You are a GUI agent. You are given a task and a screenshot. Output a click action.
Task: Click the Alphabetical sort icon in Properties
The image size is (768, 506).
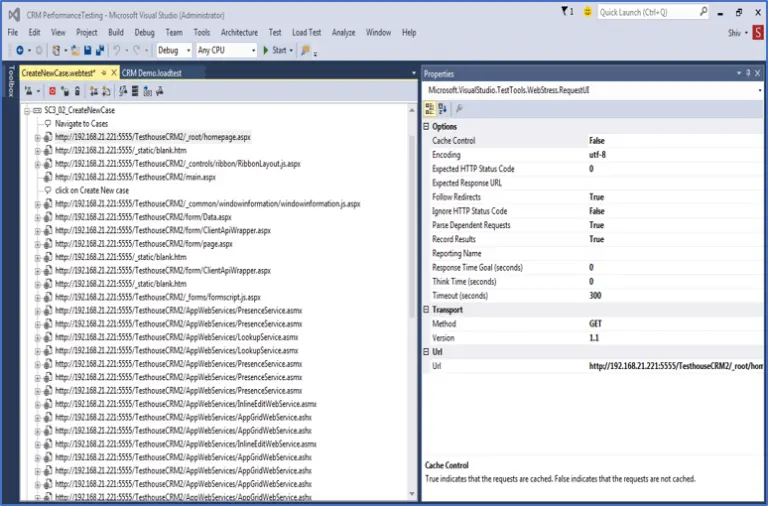coord(444,109)
